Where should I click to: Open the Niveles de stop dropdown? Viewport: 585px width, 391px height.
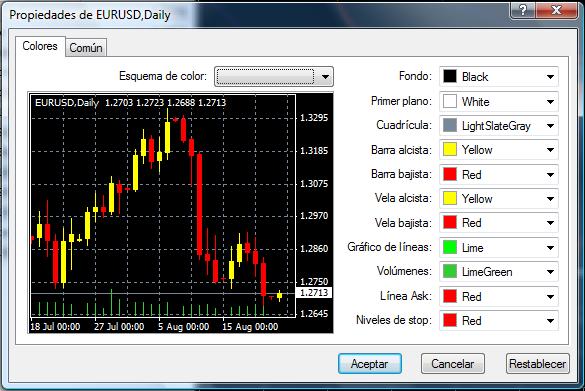[x=499, y=320]
